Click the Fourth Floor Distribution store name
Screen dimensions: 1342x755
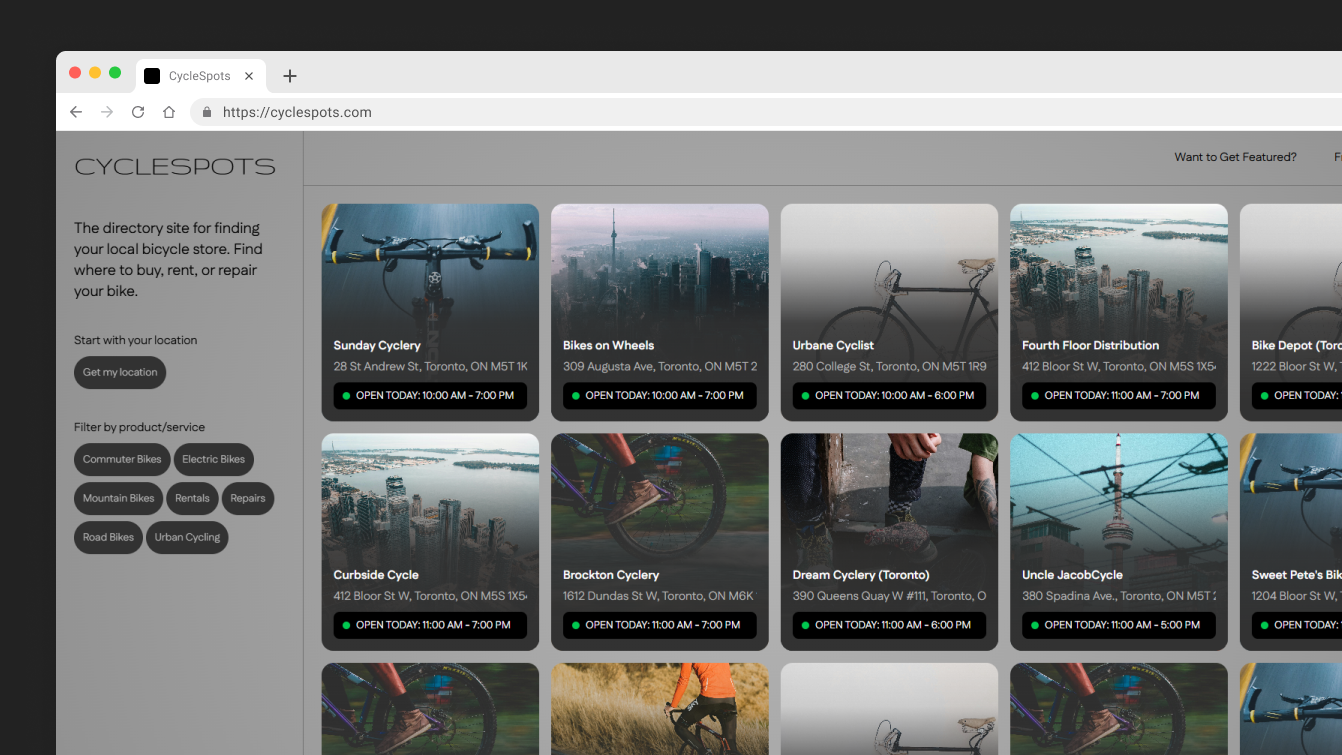coord(1090,345)
